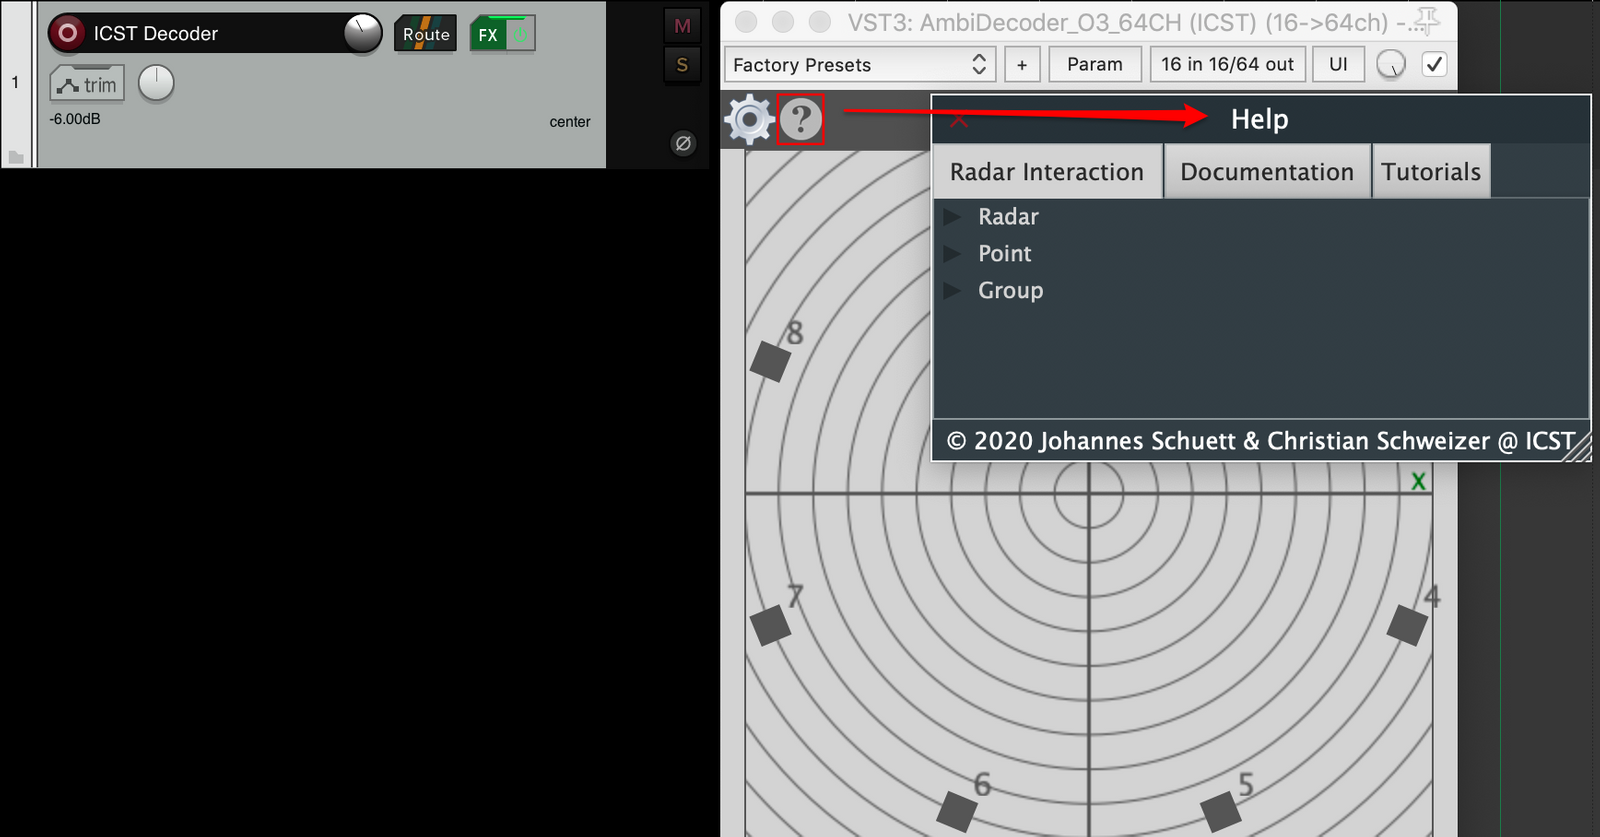This screenshot has height=837, width=1600.
Task: Toggle the phase invert ø button
Action: tap(683, 143)
